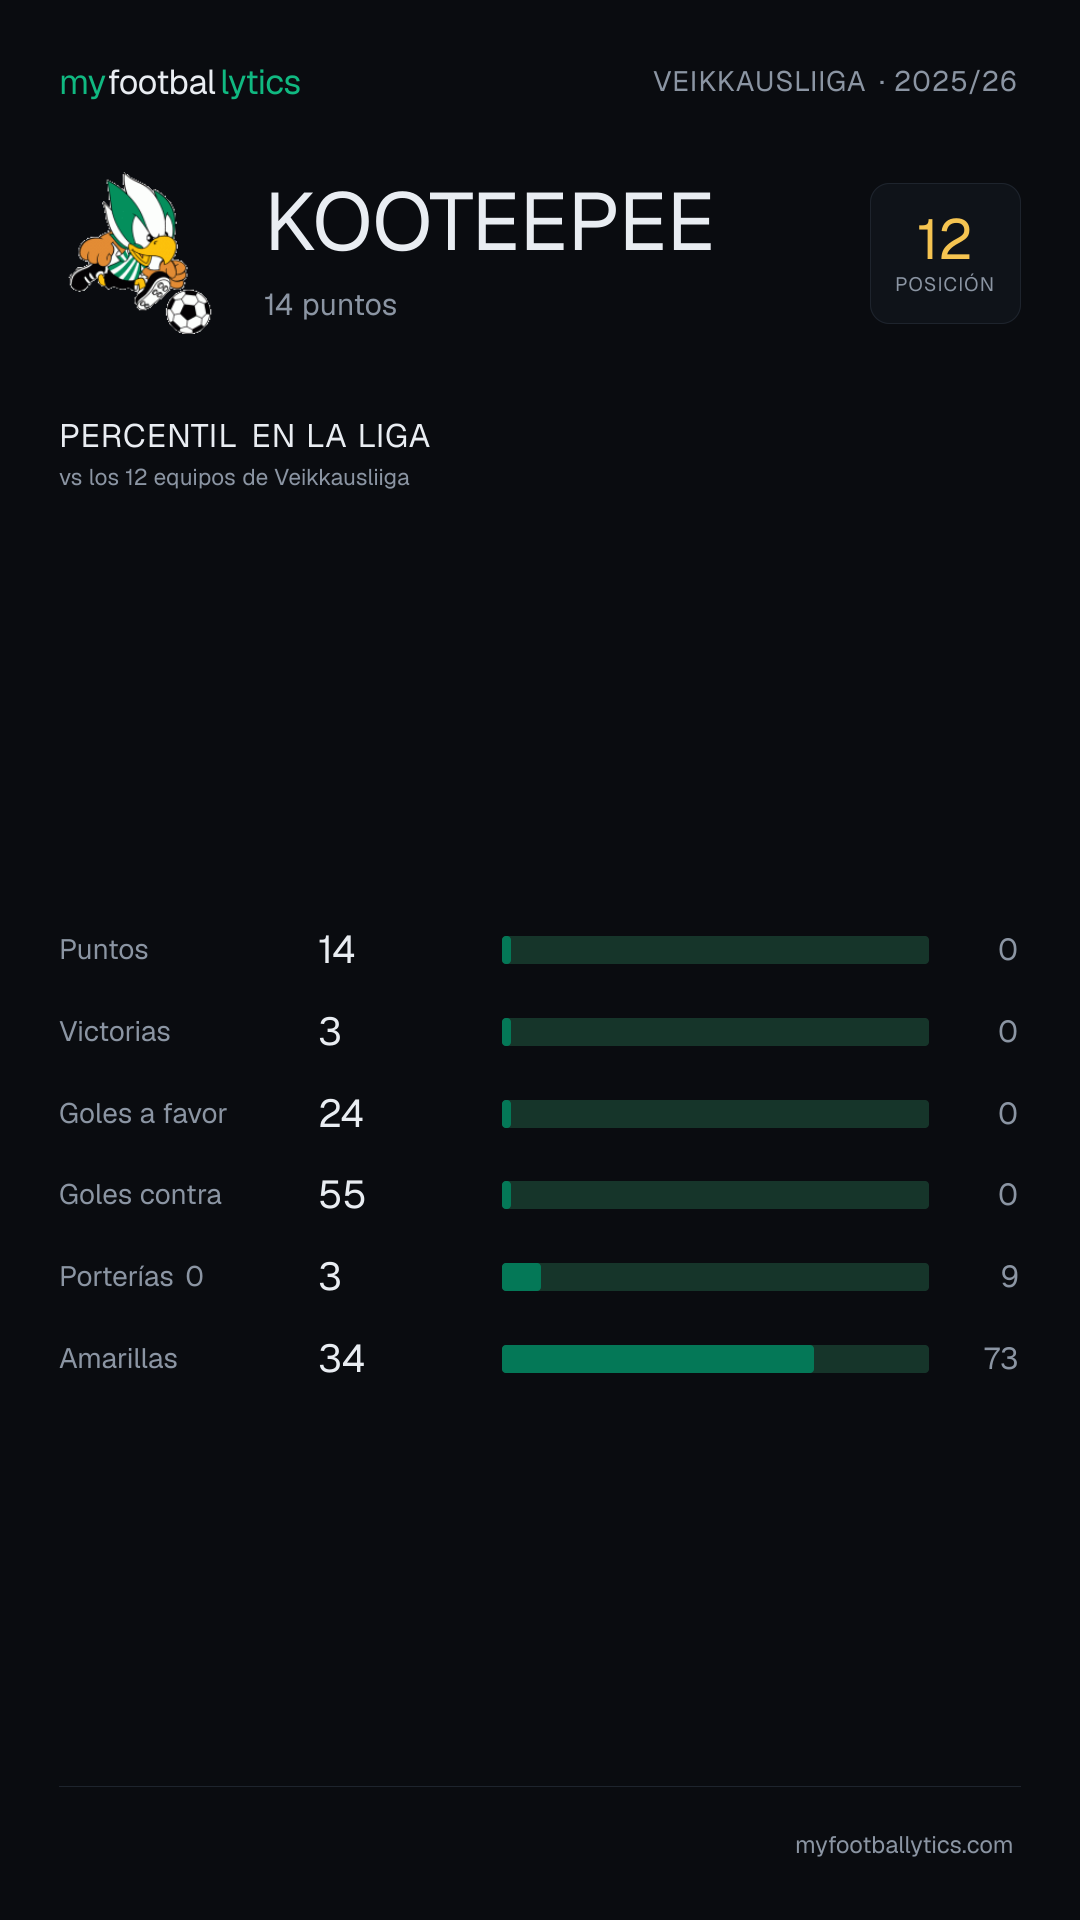Screen dimensions: 1080x1920
Task: Click the Amarillas percentile value 73
Action: [x=1000, y=1359]
